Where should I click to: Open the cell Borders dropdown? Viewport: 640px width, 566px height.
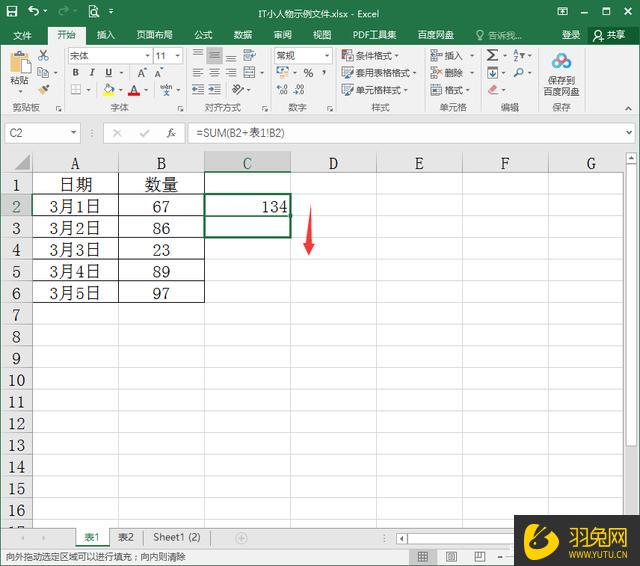point(88,89)
